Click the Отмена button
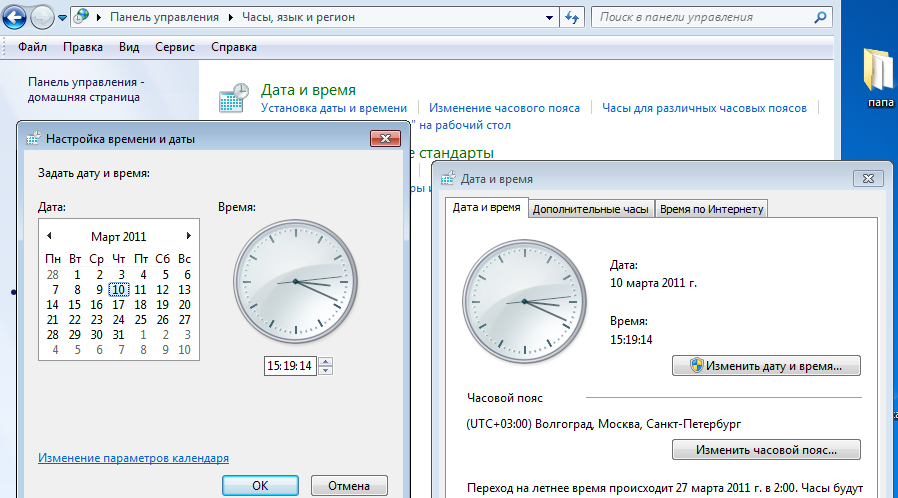The height and width of the screenshot is (498, 898). (x=349, y=485)
